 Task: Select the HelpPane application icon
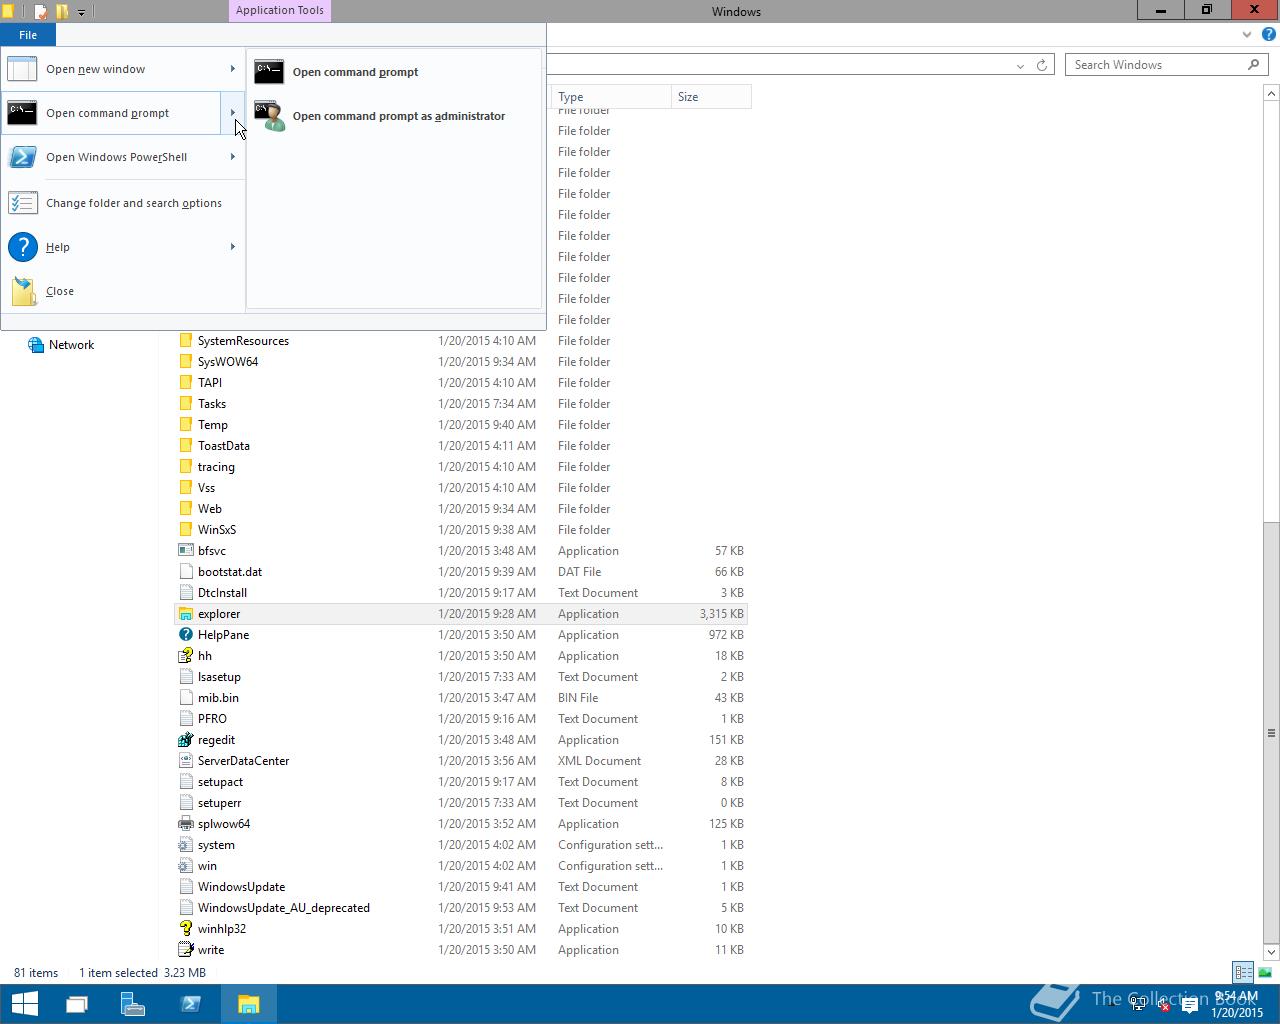click(185, 635)
